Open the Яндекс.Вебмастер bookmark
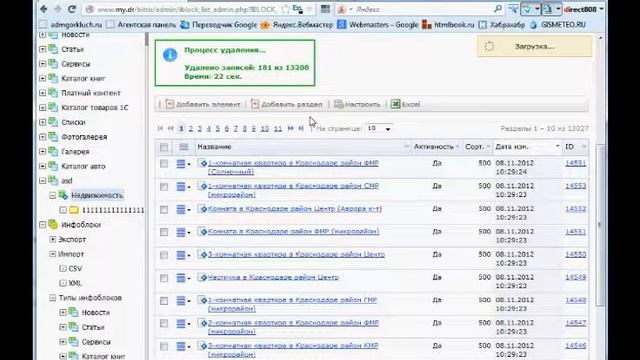This screenshot has height=360, width=640. pyautogui.click(x=297, y=25)
